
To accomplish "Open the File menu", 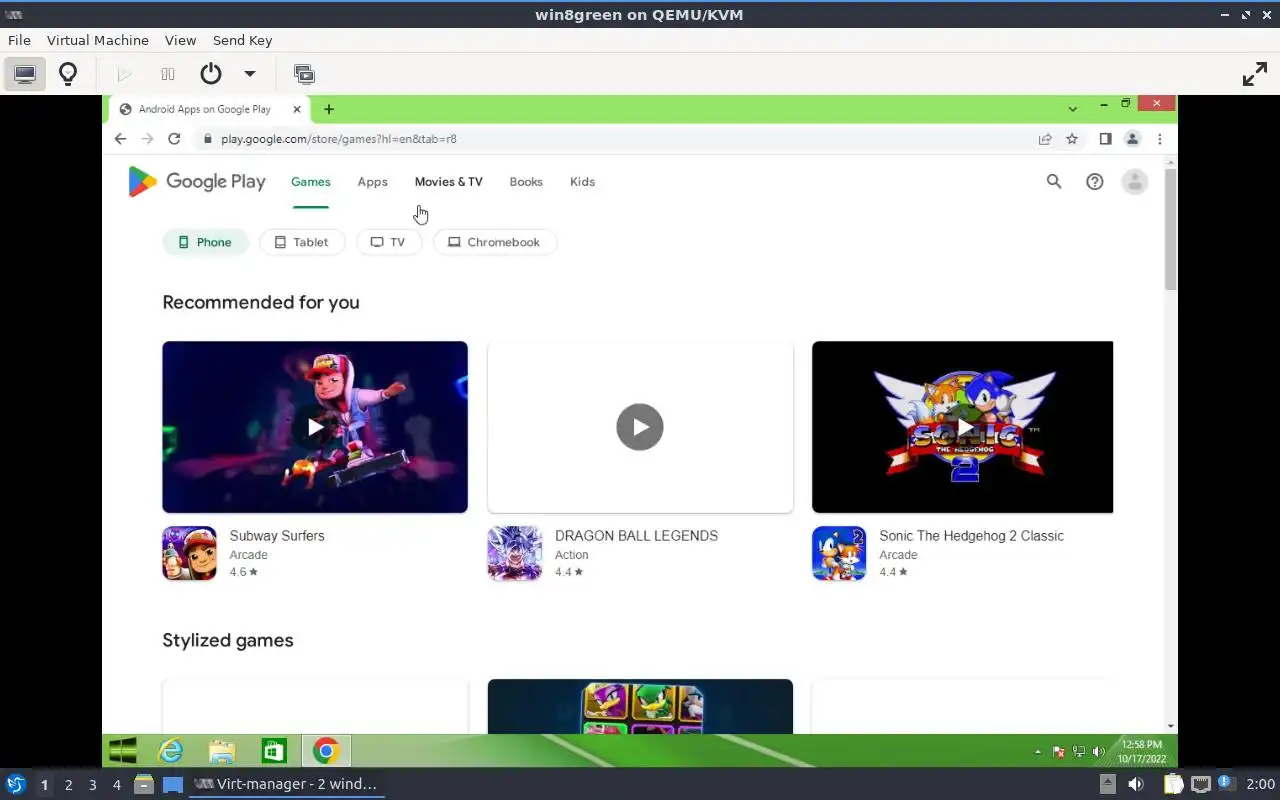I will 19,40.
